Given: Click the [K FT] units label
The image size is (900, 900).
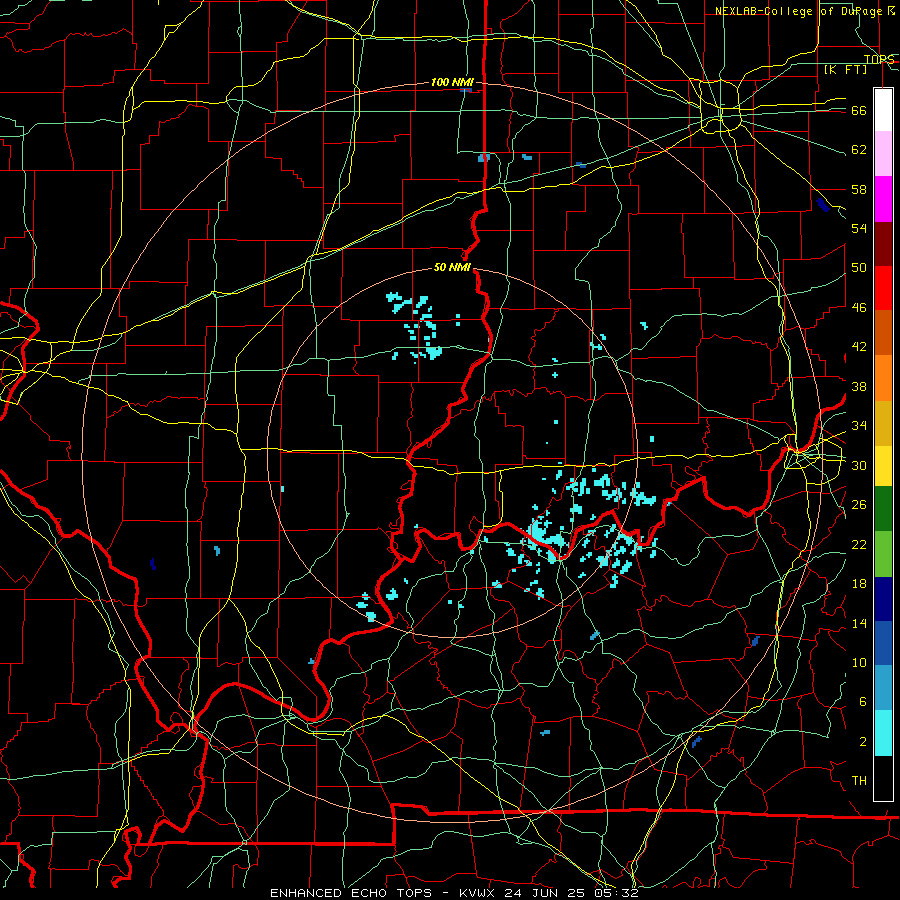Looking at the screenshot, I should tap(845, 69).
